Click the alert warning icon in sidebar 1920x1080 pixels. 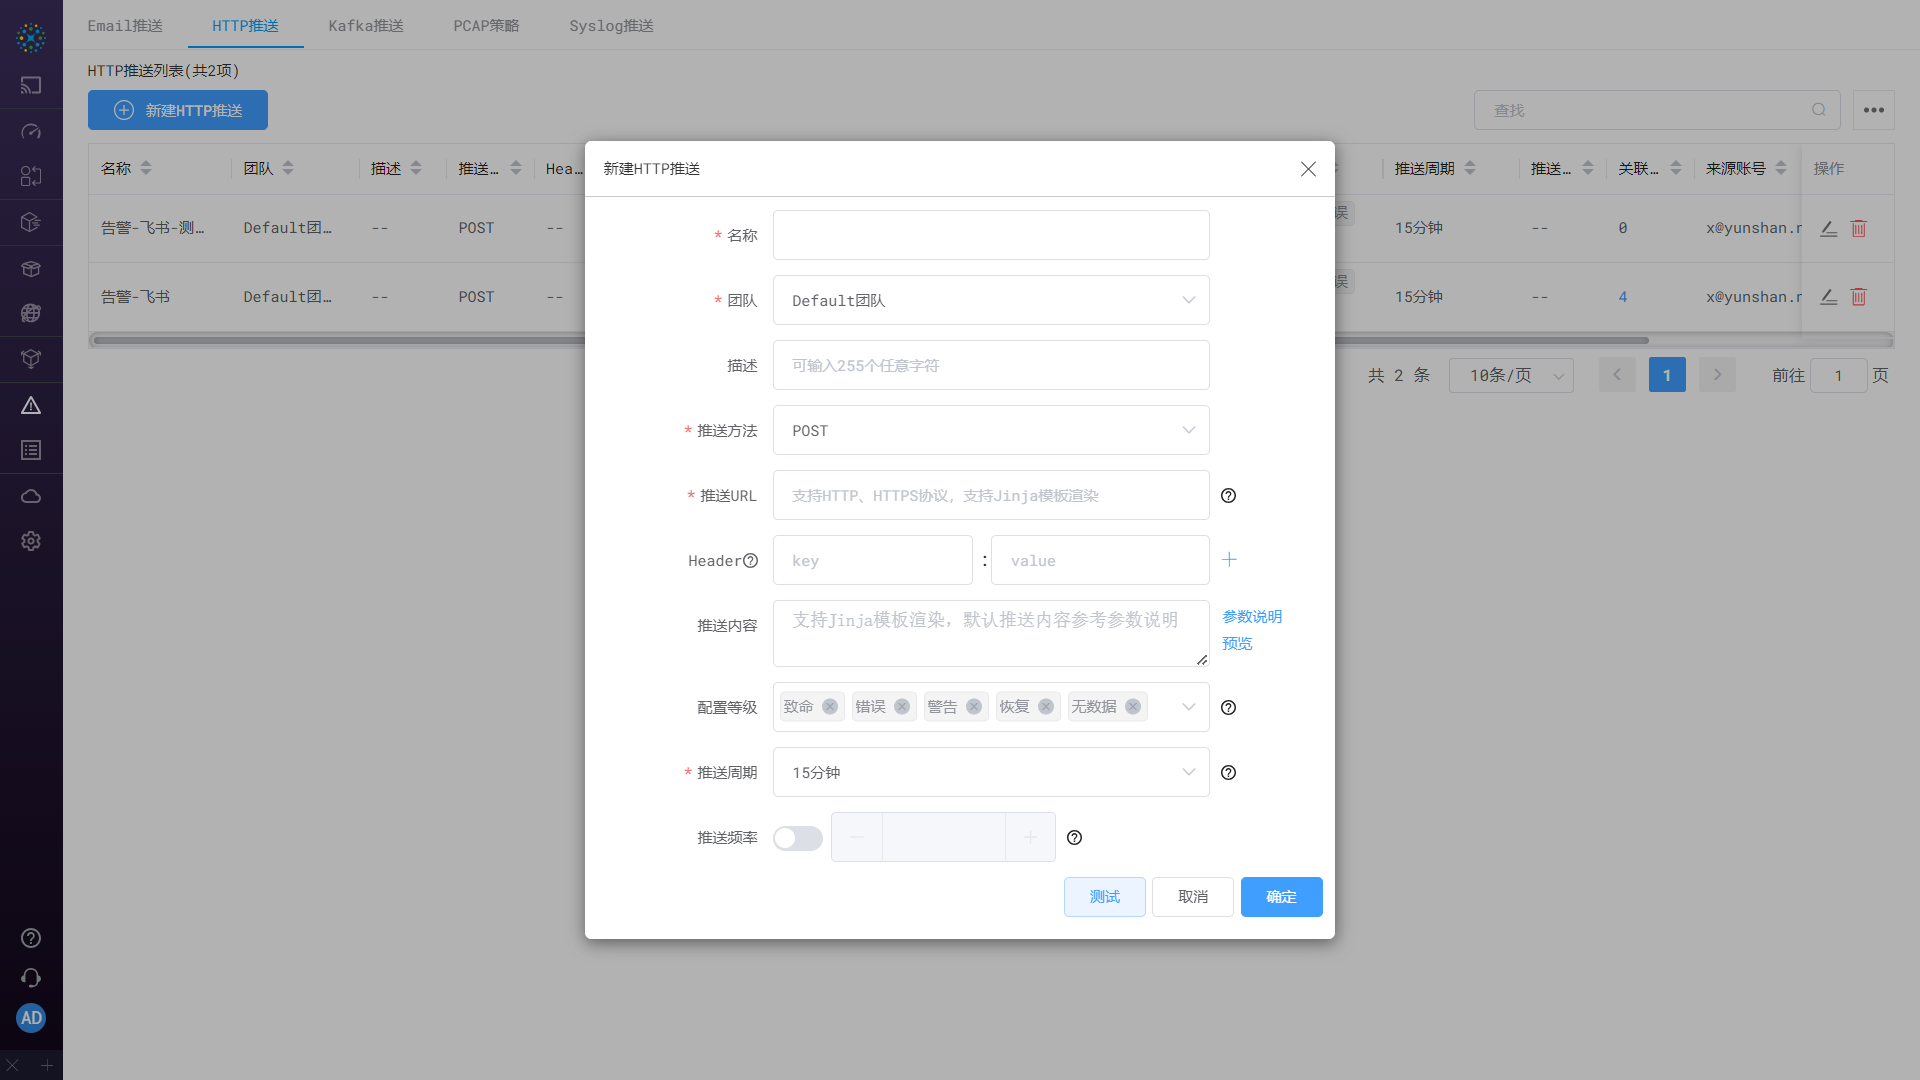[x=31, y=405]
